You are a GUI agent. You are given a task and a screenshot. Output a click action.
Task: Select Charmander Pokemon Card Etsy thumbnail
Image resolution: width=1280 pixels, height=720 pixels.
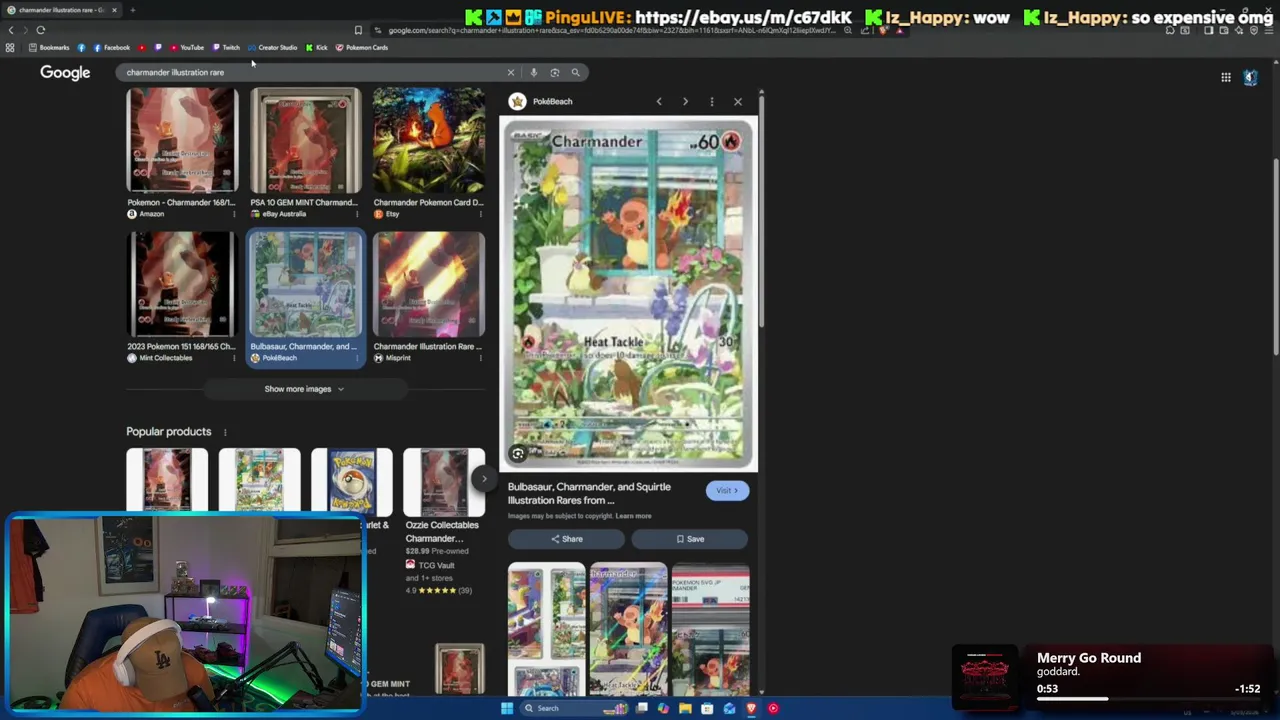click(428, 140)
